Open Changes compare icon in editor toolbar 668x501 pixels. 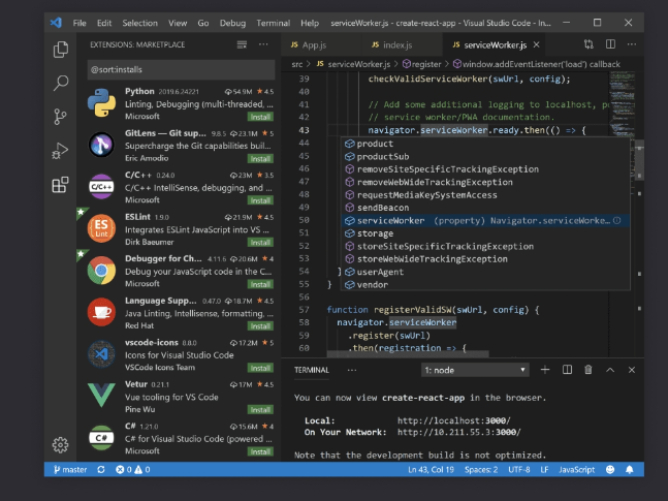pos(589,44)
